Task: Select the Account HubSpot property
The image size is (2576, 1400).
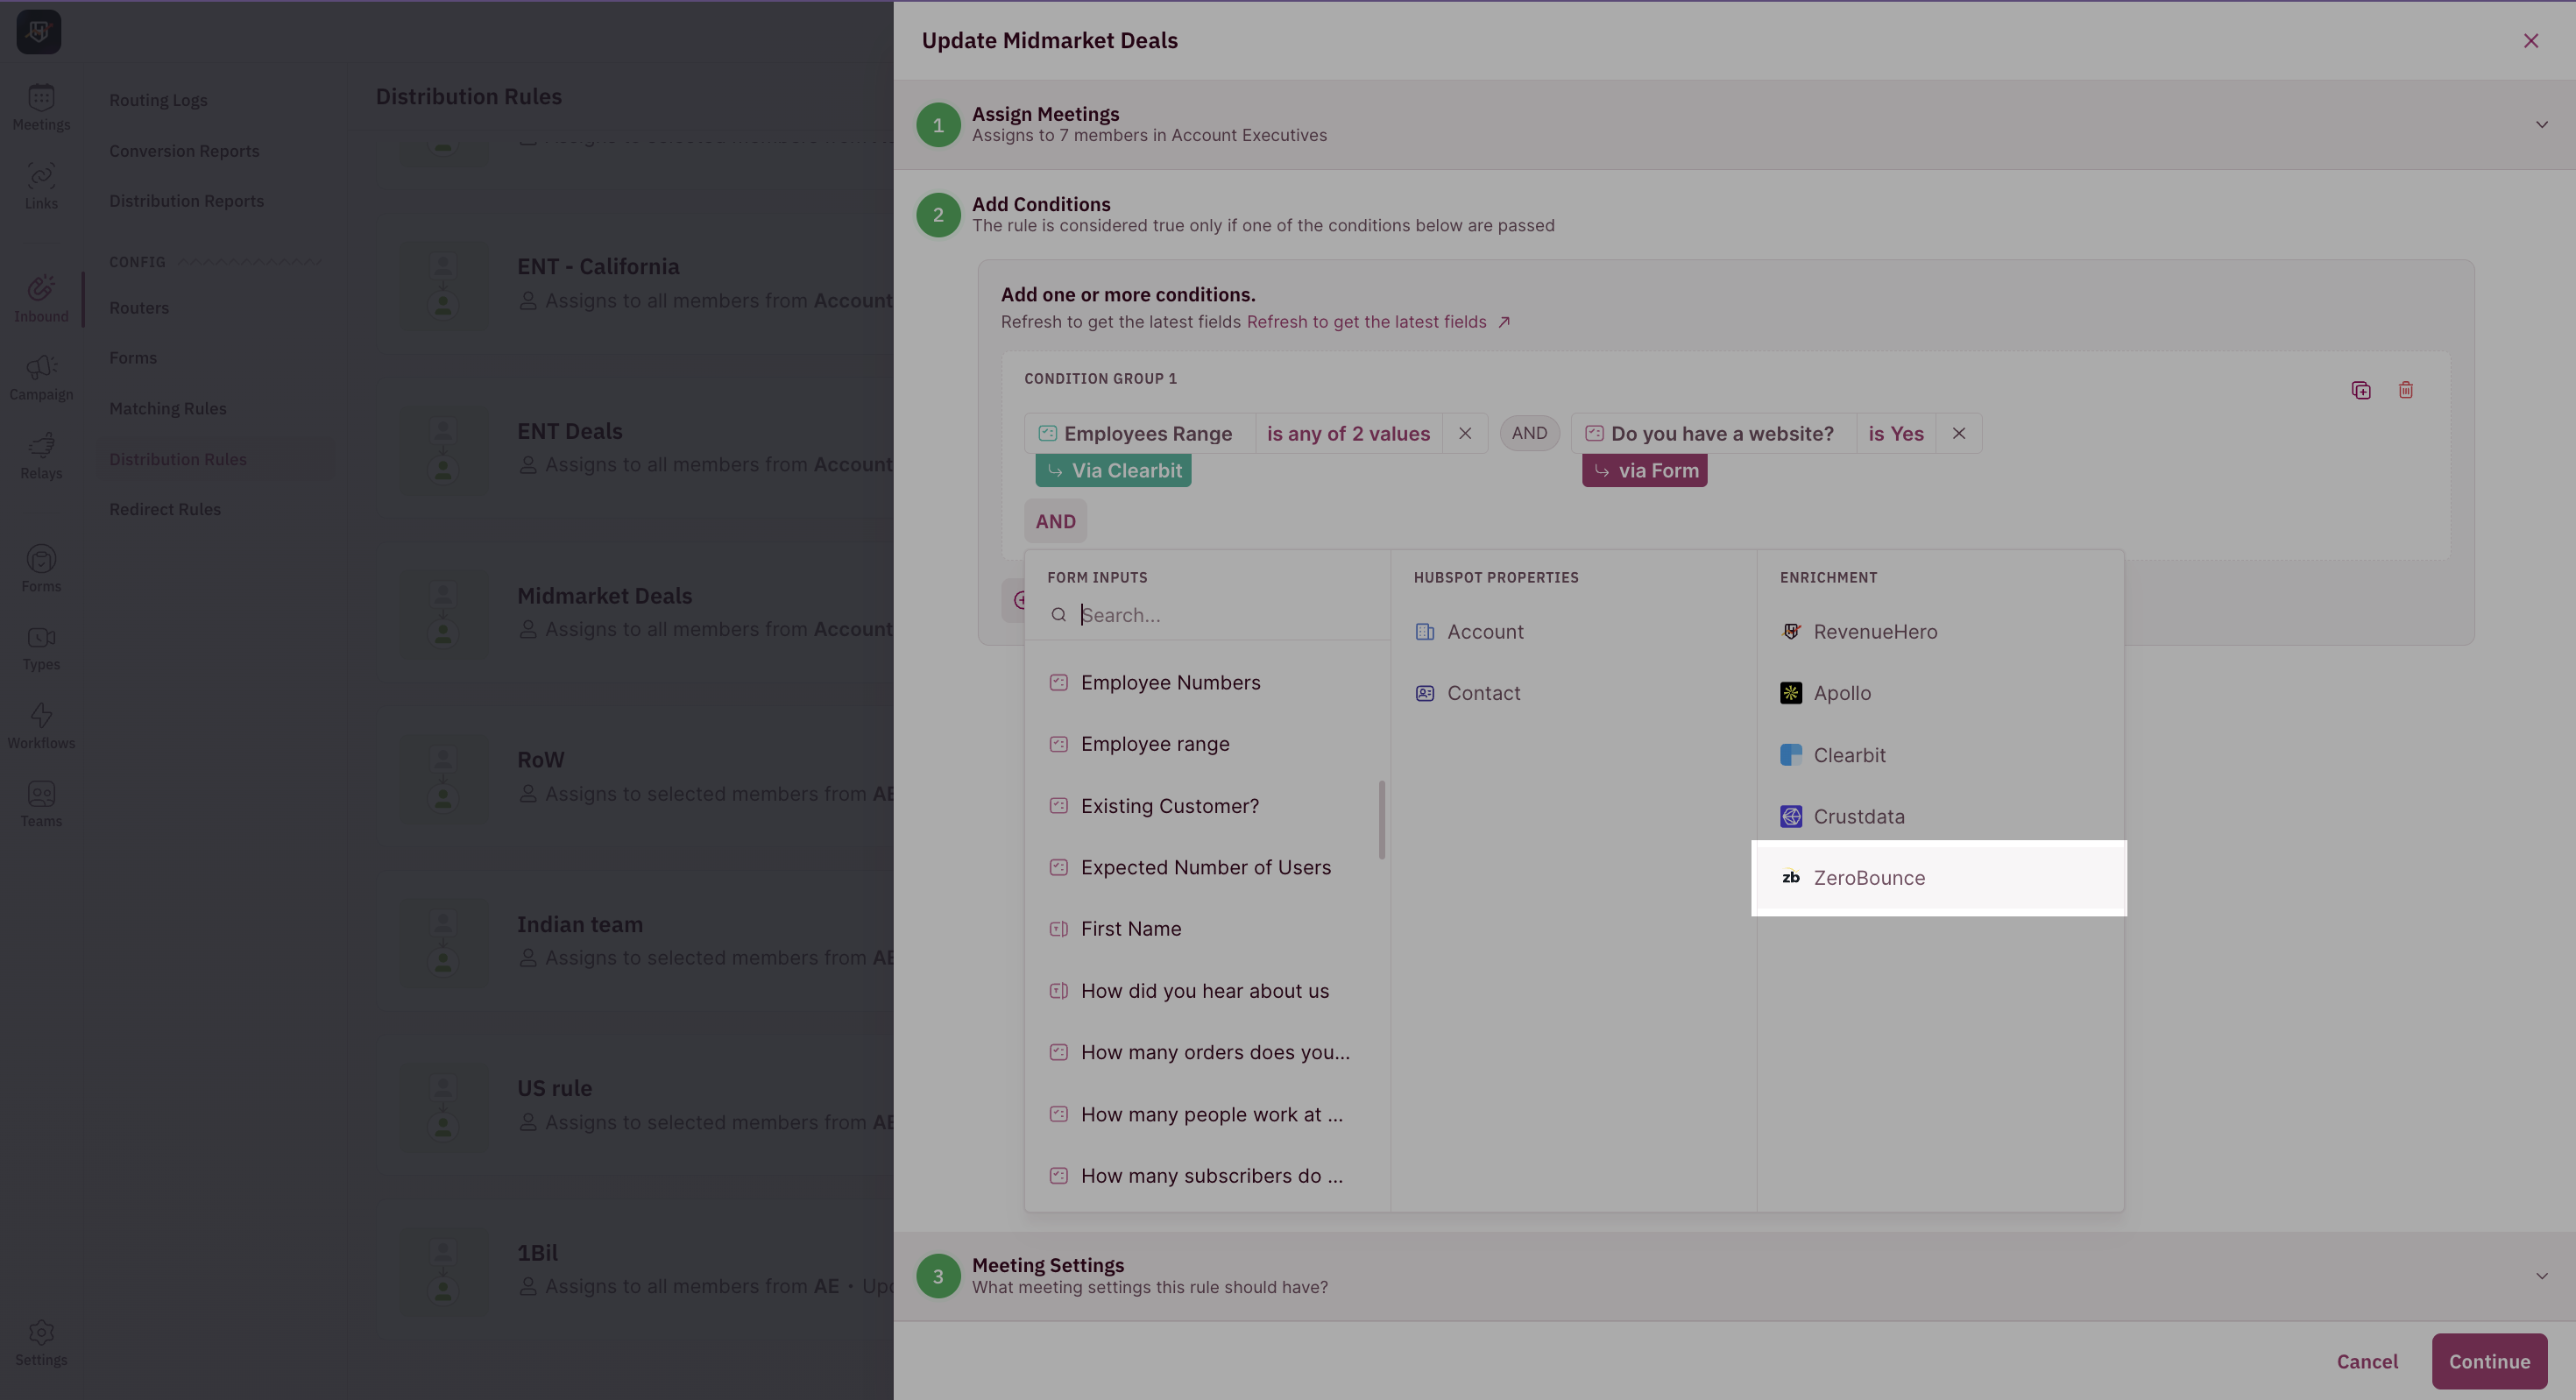Action: pyautogui.click(x=1484, y=632)
